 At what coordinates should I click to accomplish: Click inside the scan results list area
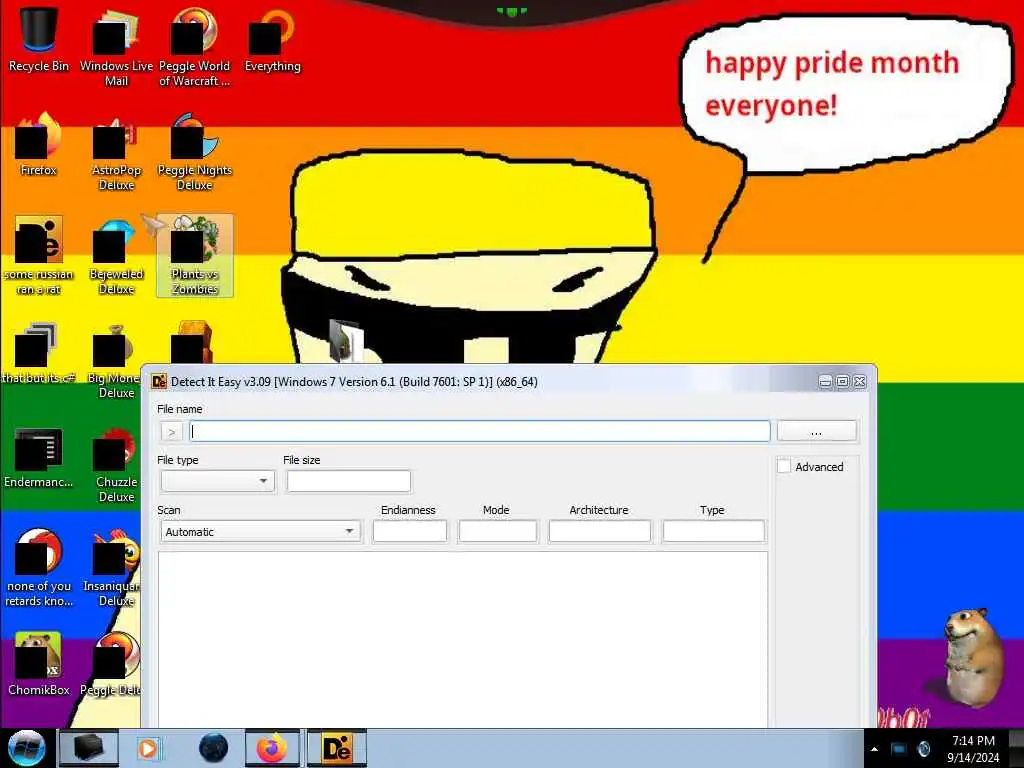coord(463,639)
